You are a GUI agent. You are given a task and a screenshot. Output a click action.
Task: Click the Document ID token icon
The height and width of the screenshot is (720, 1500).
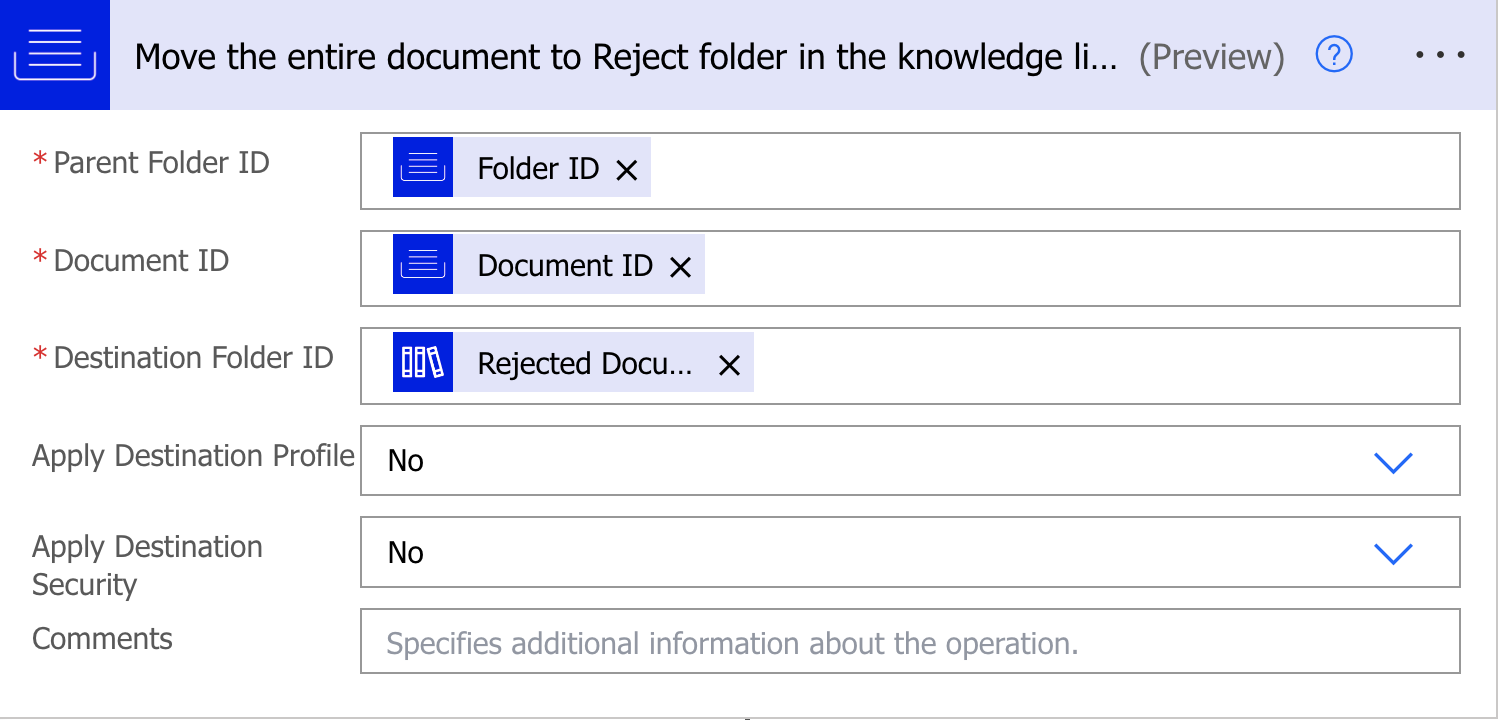tap(423, 265)
